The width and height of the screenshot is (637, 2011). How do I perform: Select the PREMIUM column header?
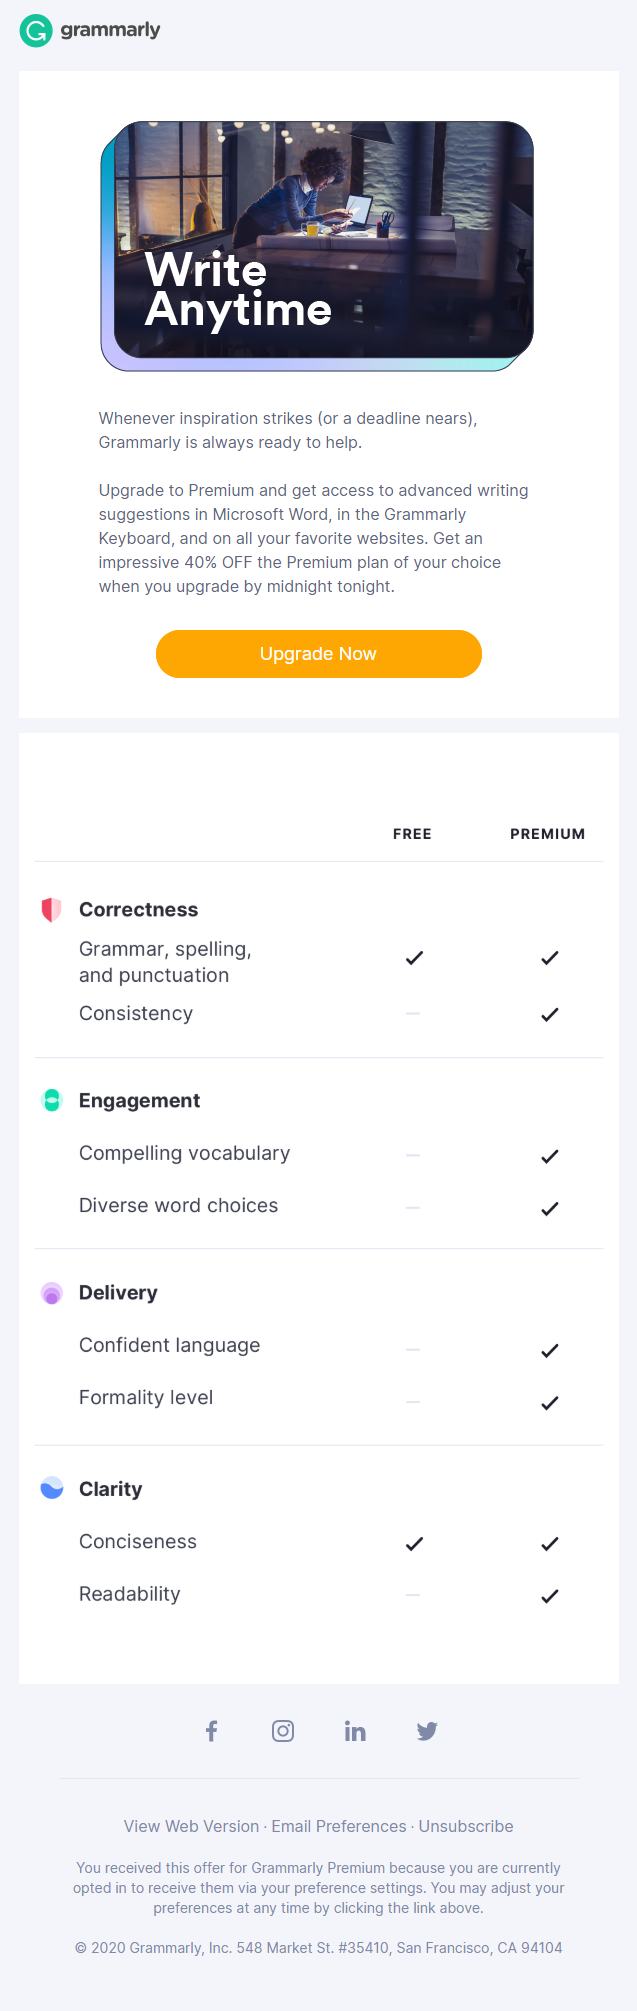pos(548,833)
